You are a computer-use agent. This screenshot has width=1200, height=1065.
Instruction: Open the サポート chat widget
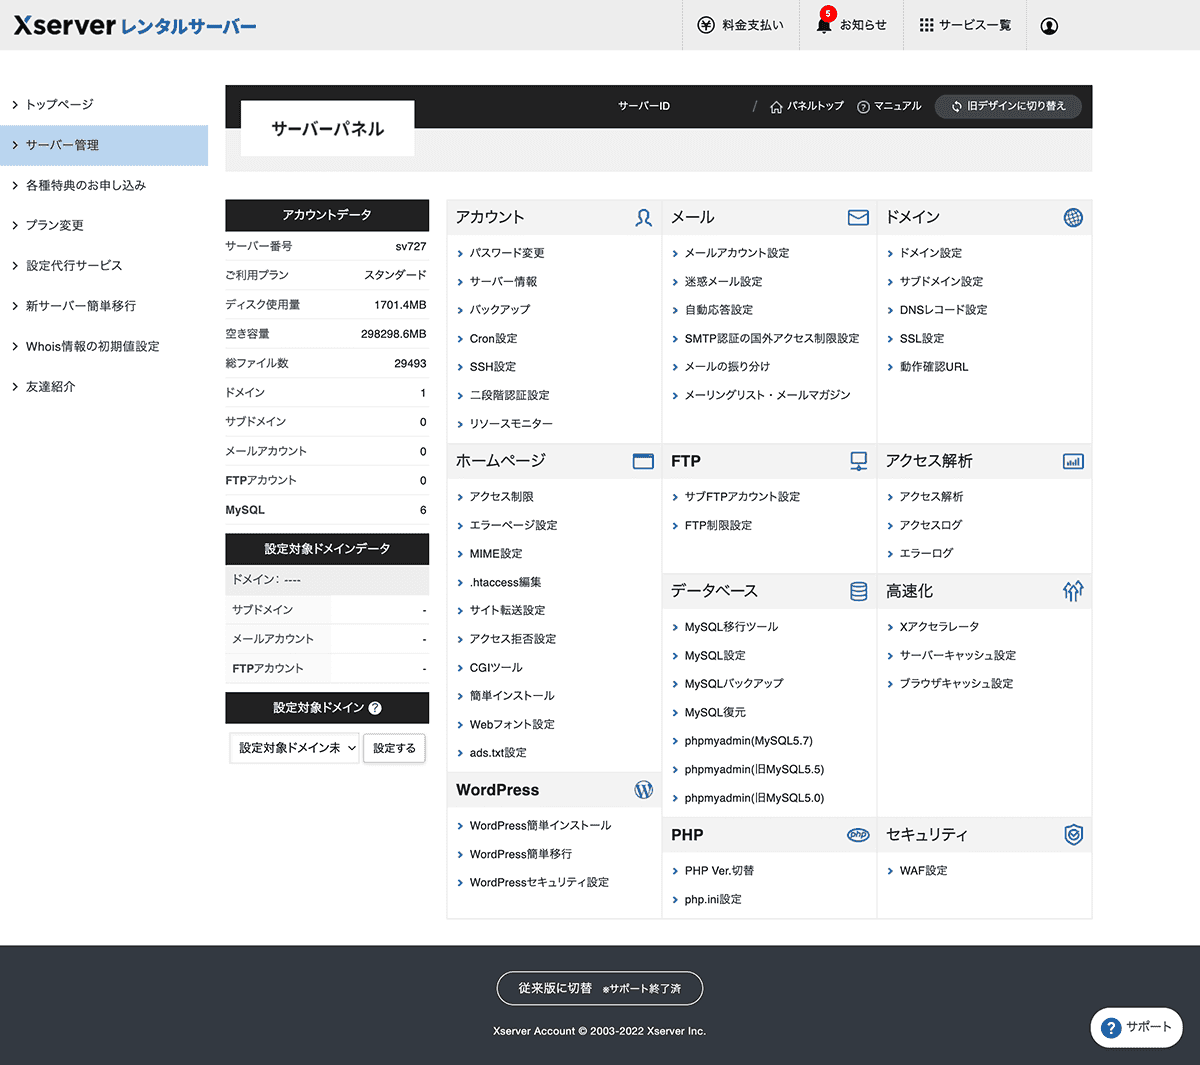click(1136, 1027)
